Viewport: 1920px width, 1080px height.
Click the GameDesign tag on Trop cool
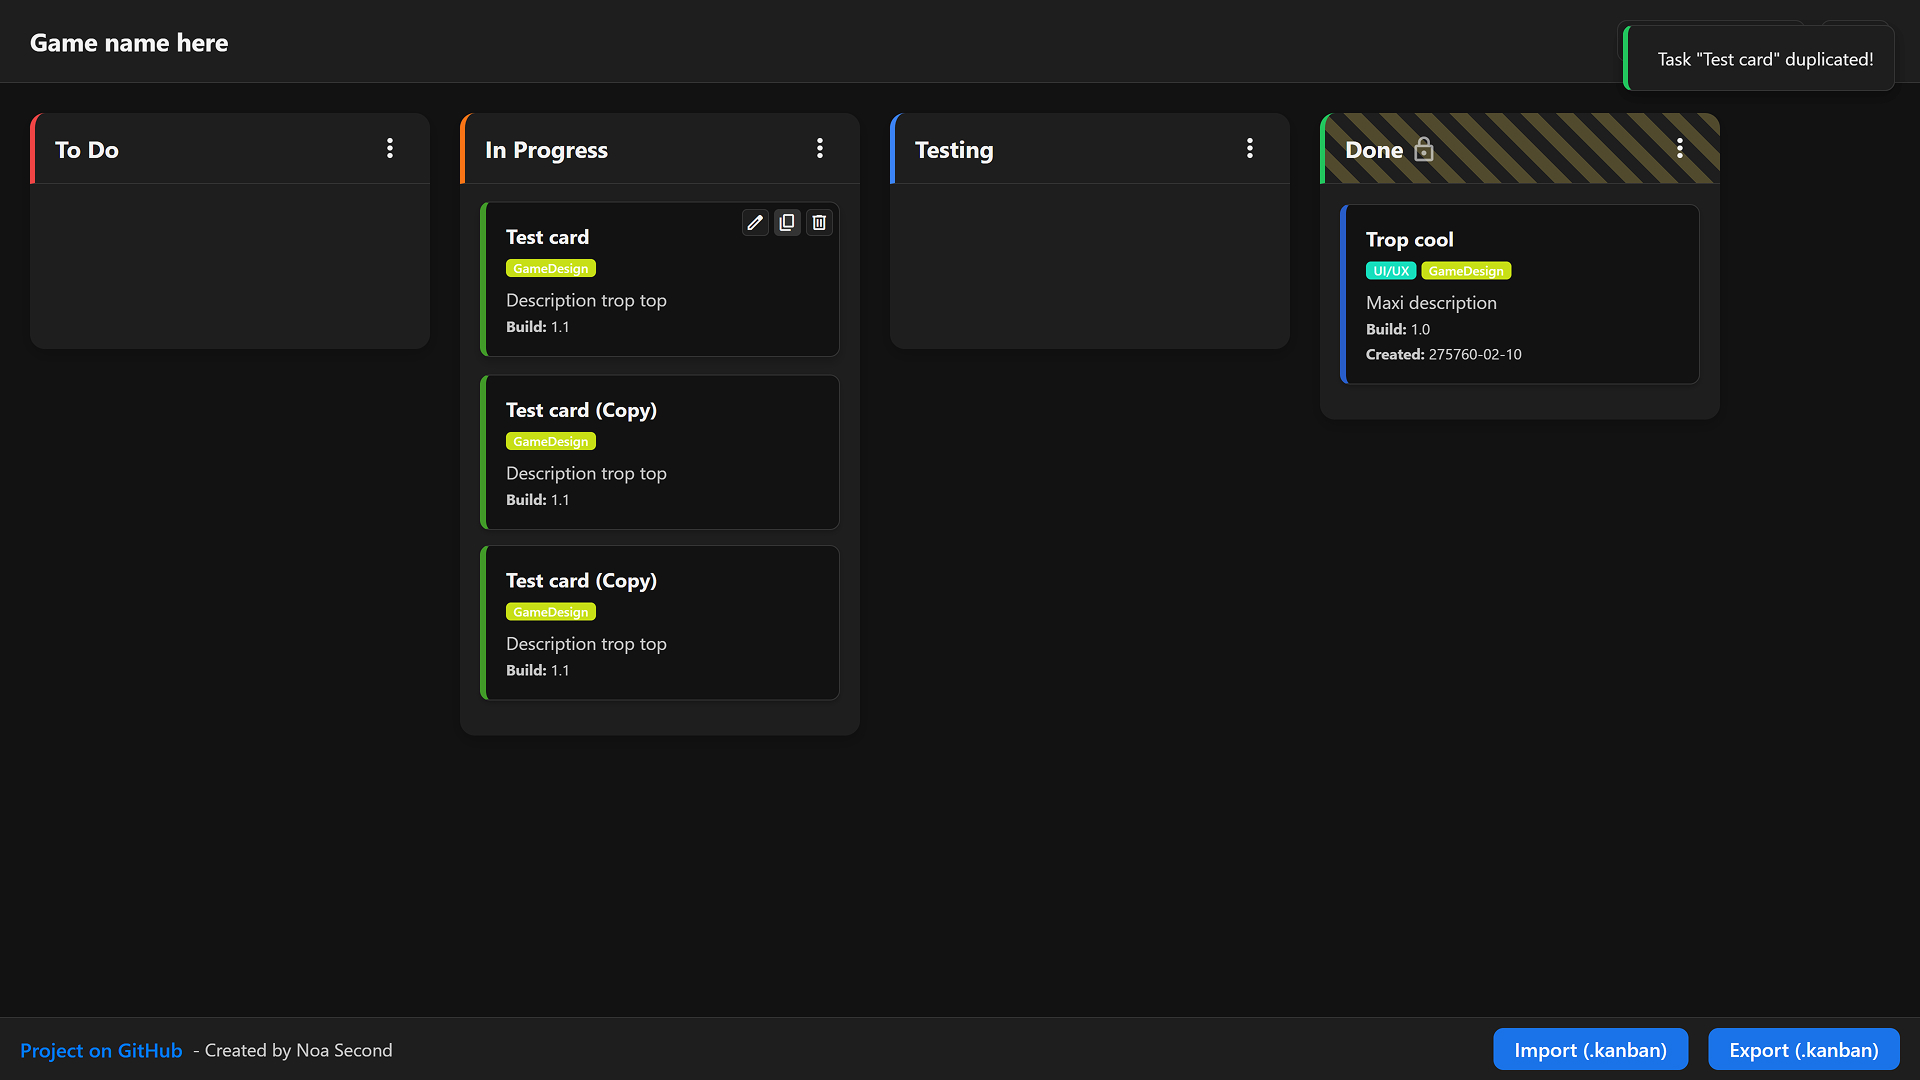point(1465,271)
